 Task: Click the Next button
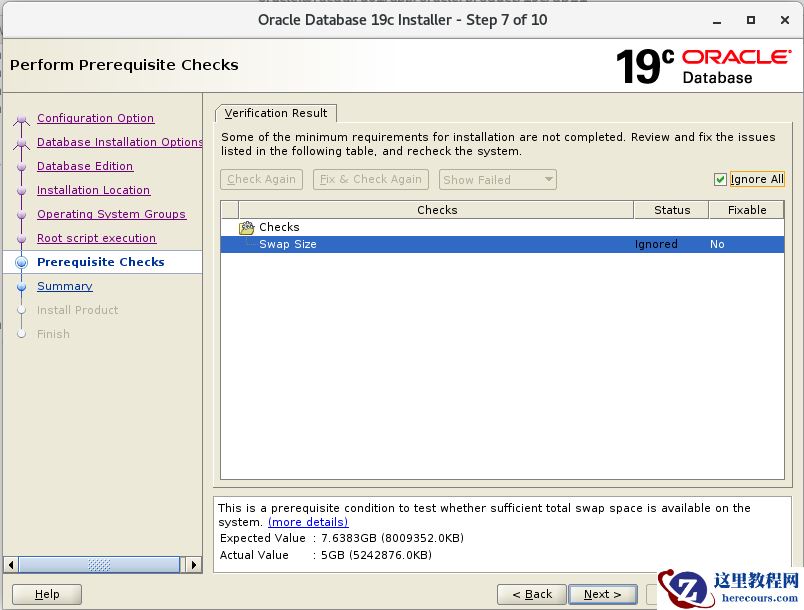602,594
